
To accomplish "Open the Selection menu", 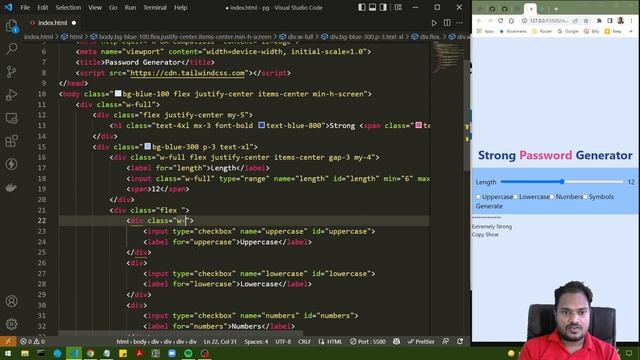I will pos(68,7).
